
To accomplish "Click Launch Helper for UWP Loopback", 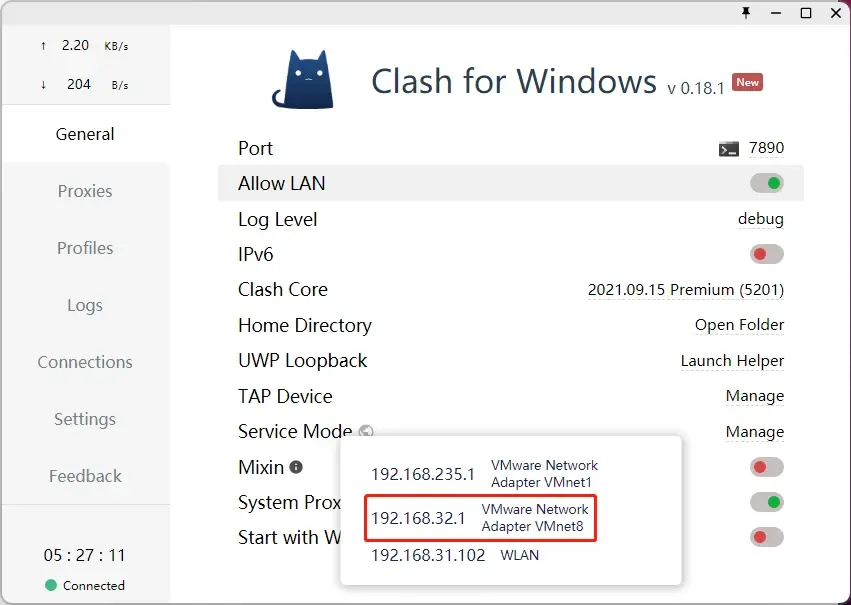I will [x=732, y=361].
